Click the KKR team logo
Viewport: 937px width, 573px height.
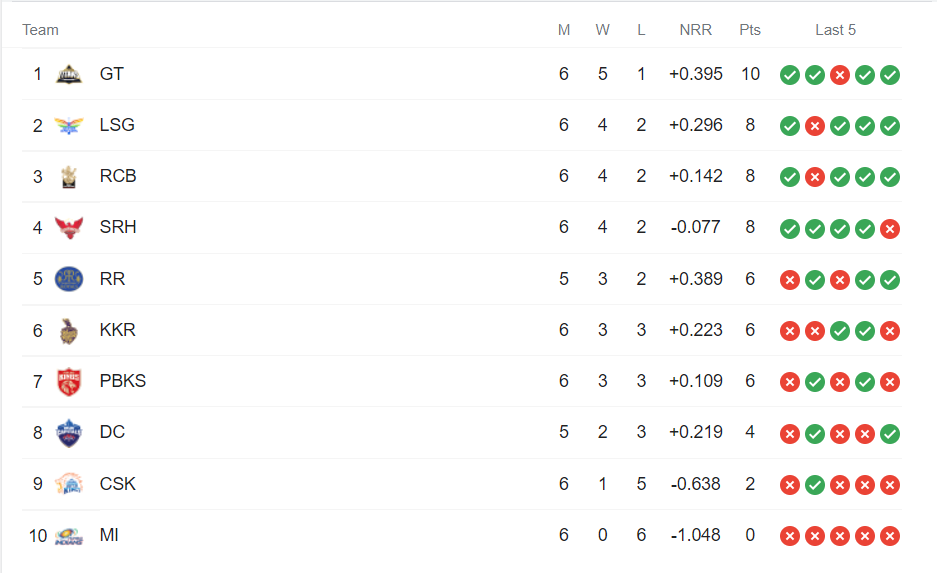(x=69, y=330)
